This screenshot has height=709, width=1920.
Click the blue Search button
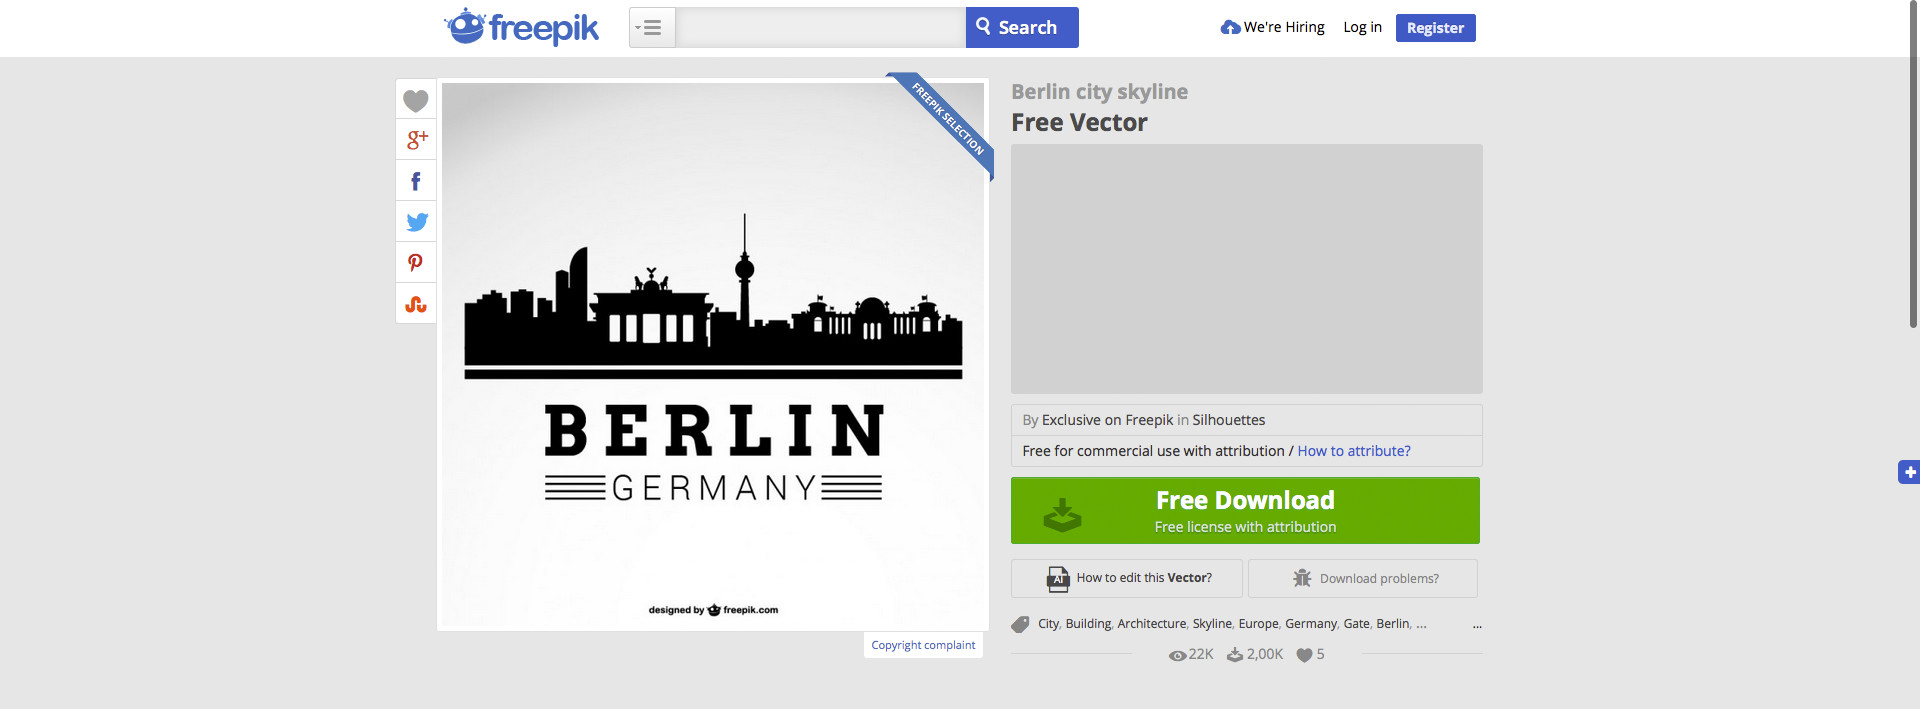point(1022,28)
